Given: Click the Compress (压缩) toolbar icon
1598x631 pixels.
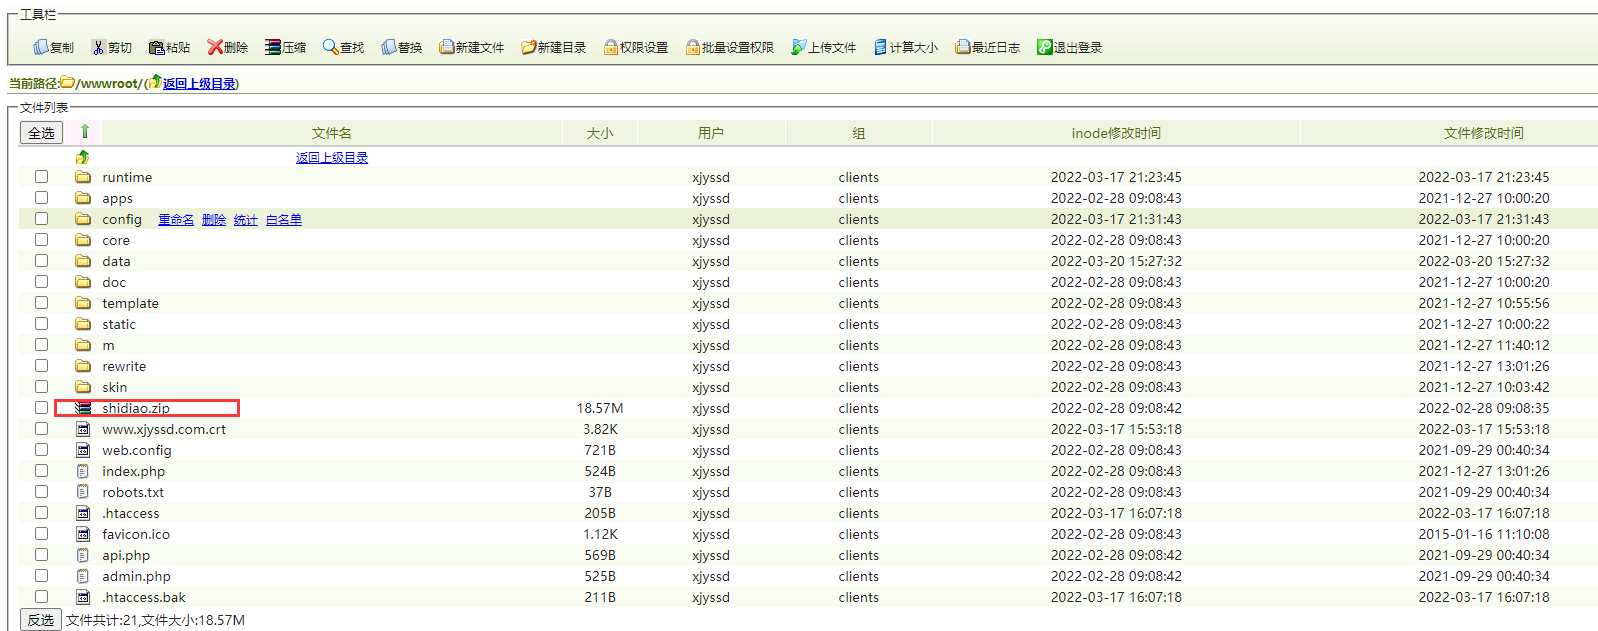Looking at the screenshot, I should pyautogui.click(x=272, y=47).
